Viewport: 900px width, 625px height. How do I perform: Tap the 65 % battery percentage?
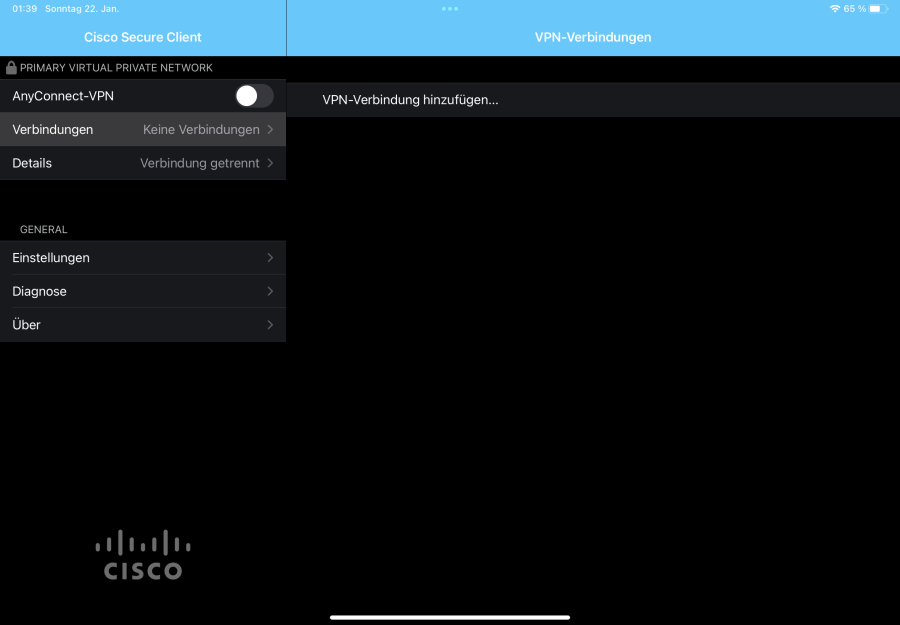point(855,9)
